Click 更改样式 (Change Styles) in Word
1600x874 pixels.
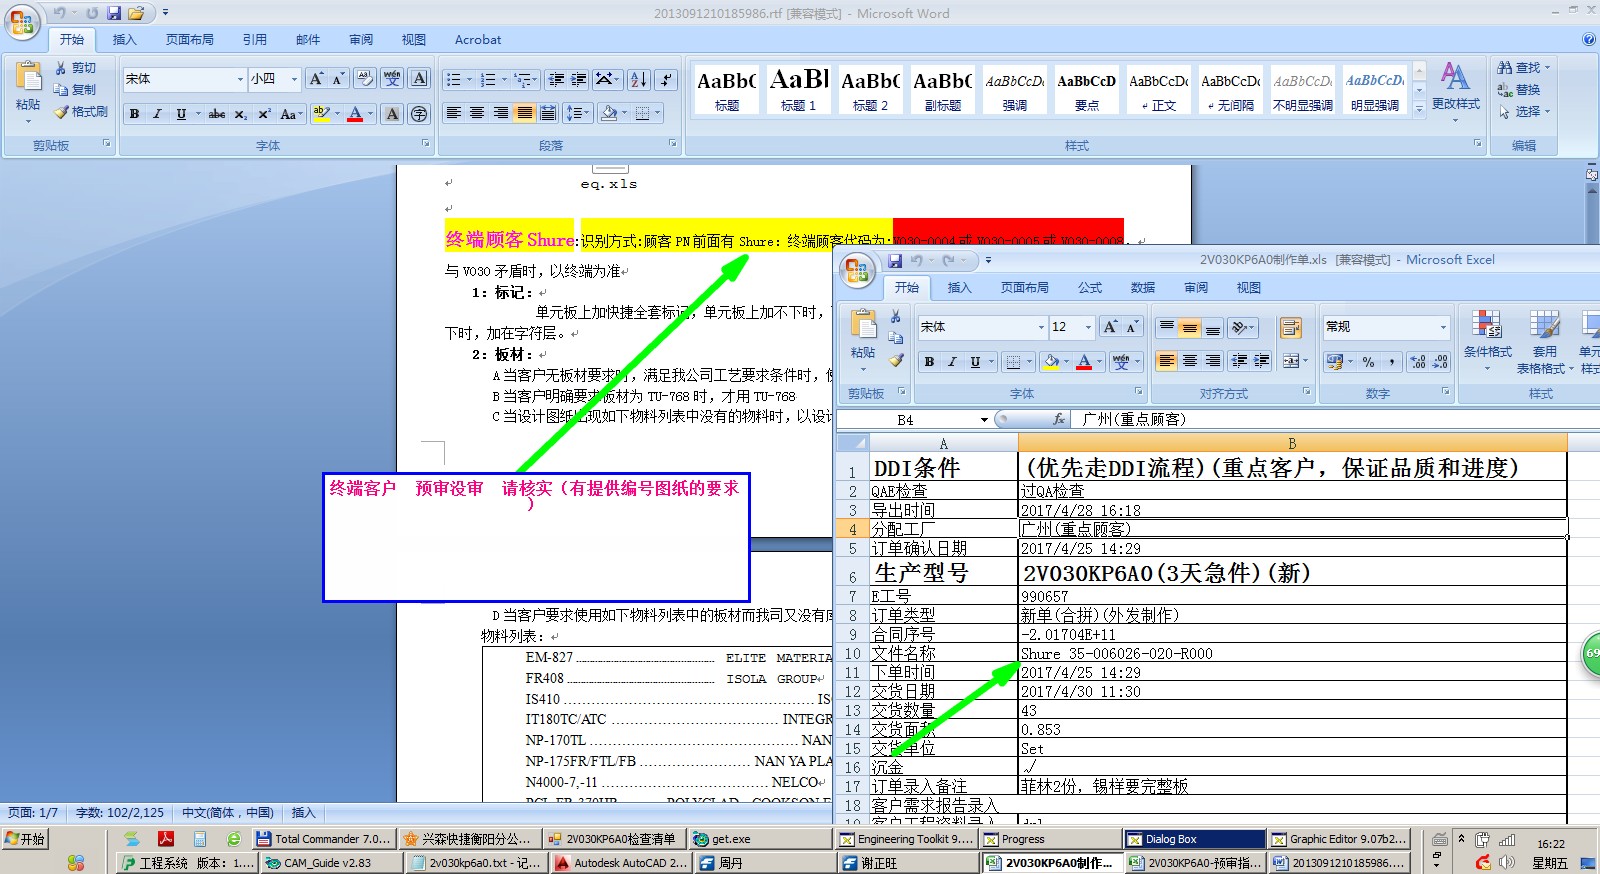(x=1455, y=90)
